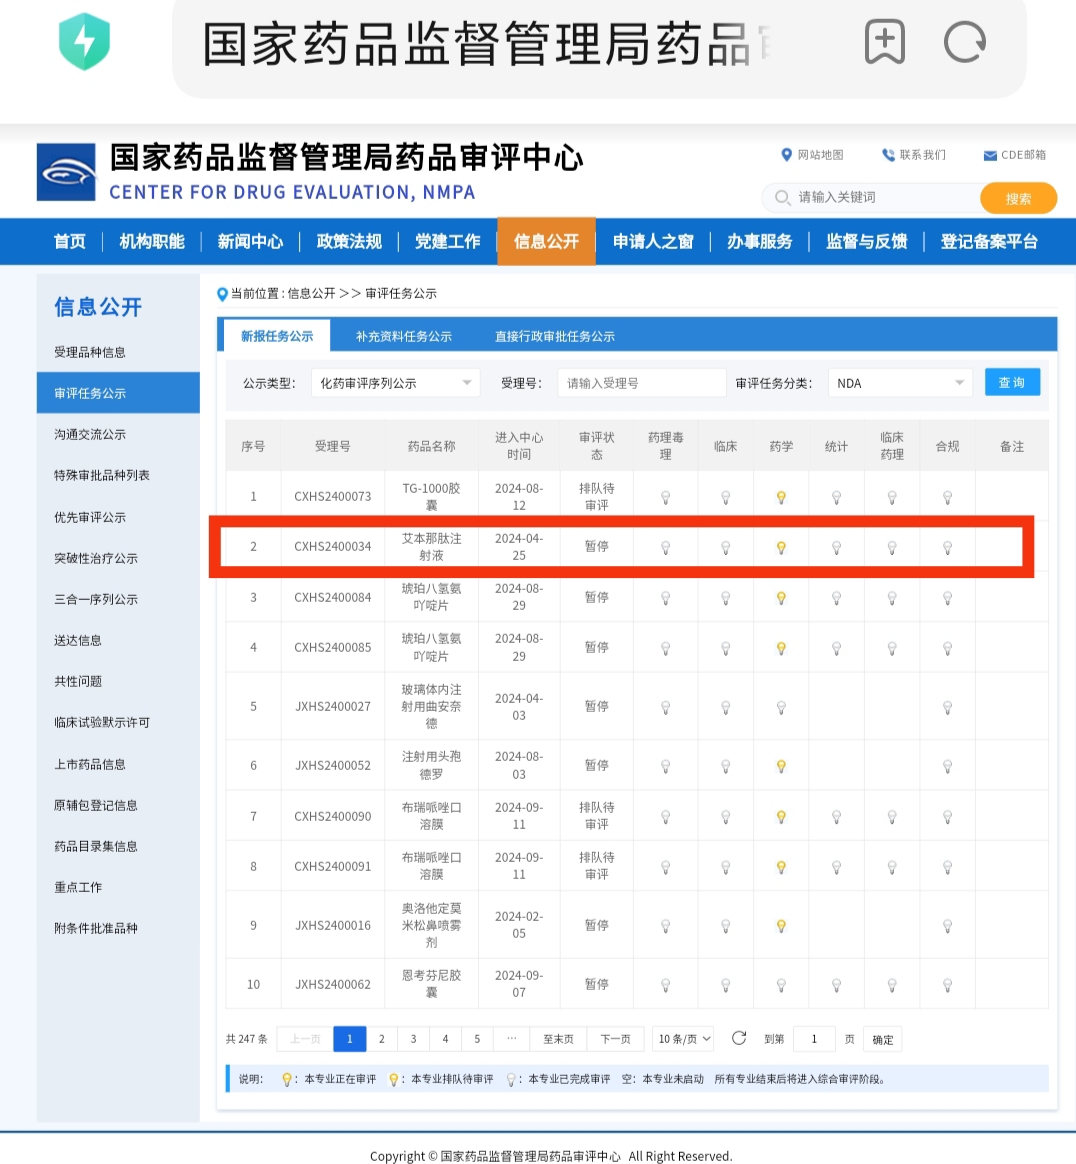Add page to bookmarks icon

click(885, 42)
